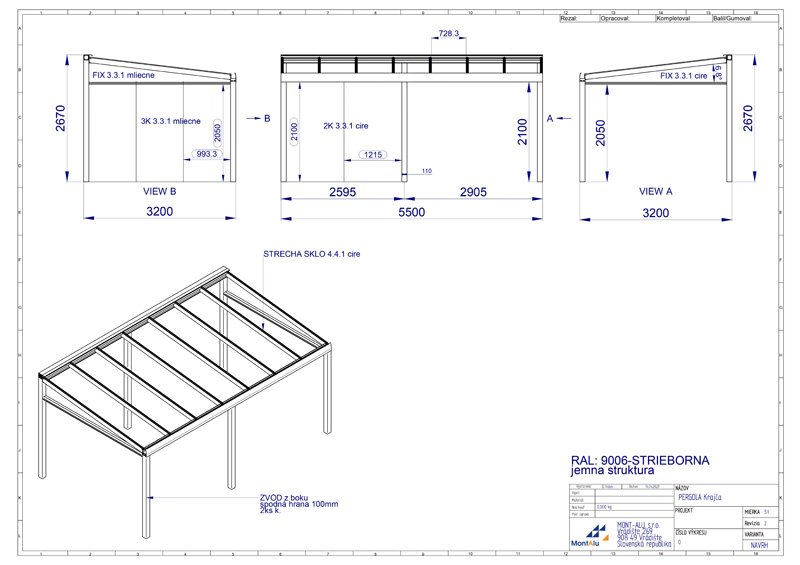The image size is (800, 565).
Task: Click the 'NAVRH' variant field
Action: pos(759,546)
